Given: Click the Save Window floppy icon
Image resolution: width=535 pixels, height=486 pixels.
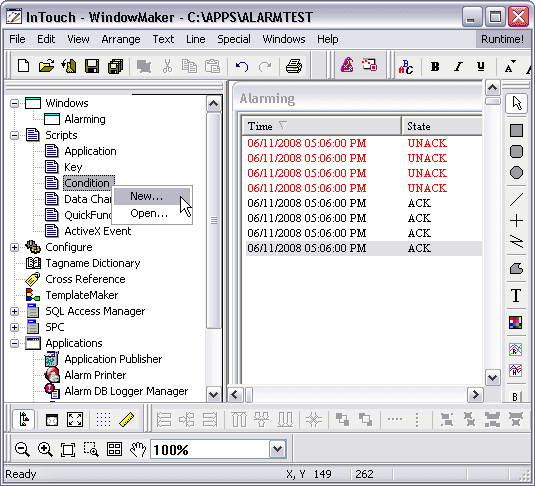Looking at the screenshot, I should click(92, 66).
